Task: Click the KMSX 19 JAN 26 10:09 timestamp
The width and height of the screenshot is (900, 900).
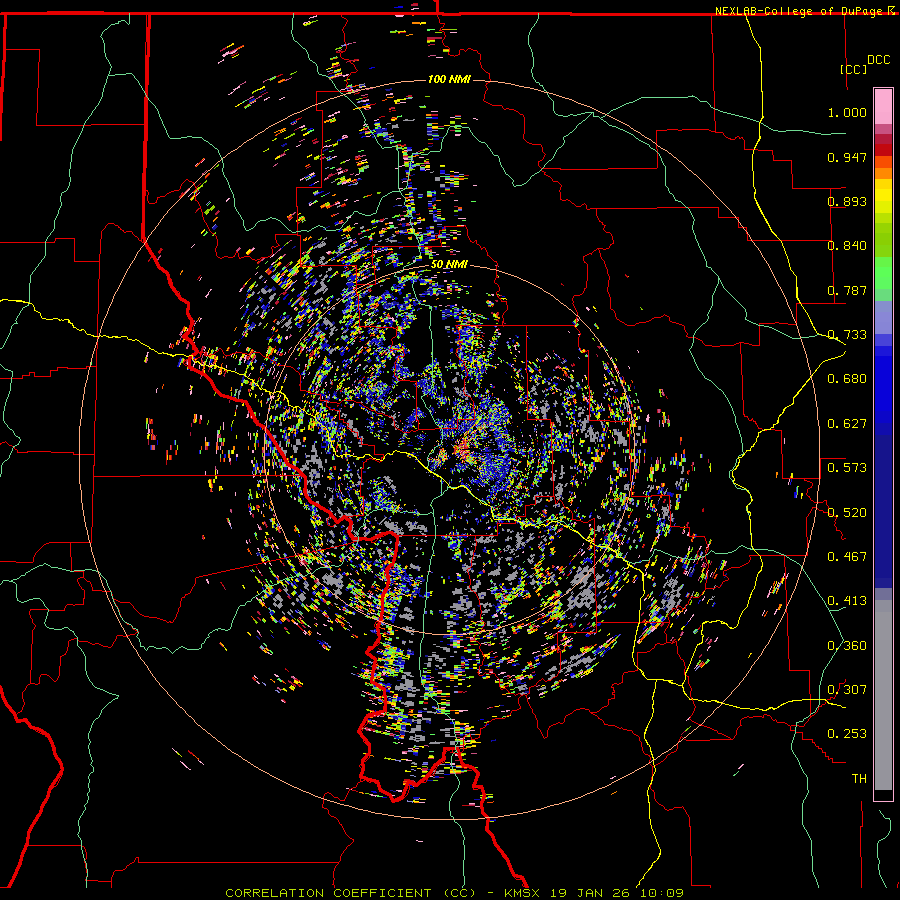Action: click(593, 893)
